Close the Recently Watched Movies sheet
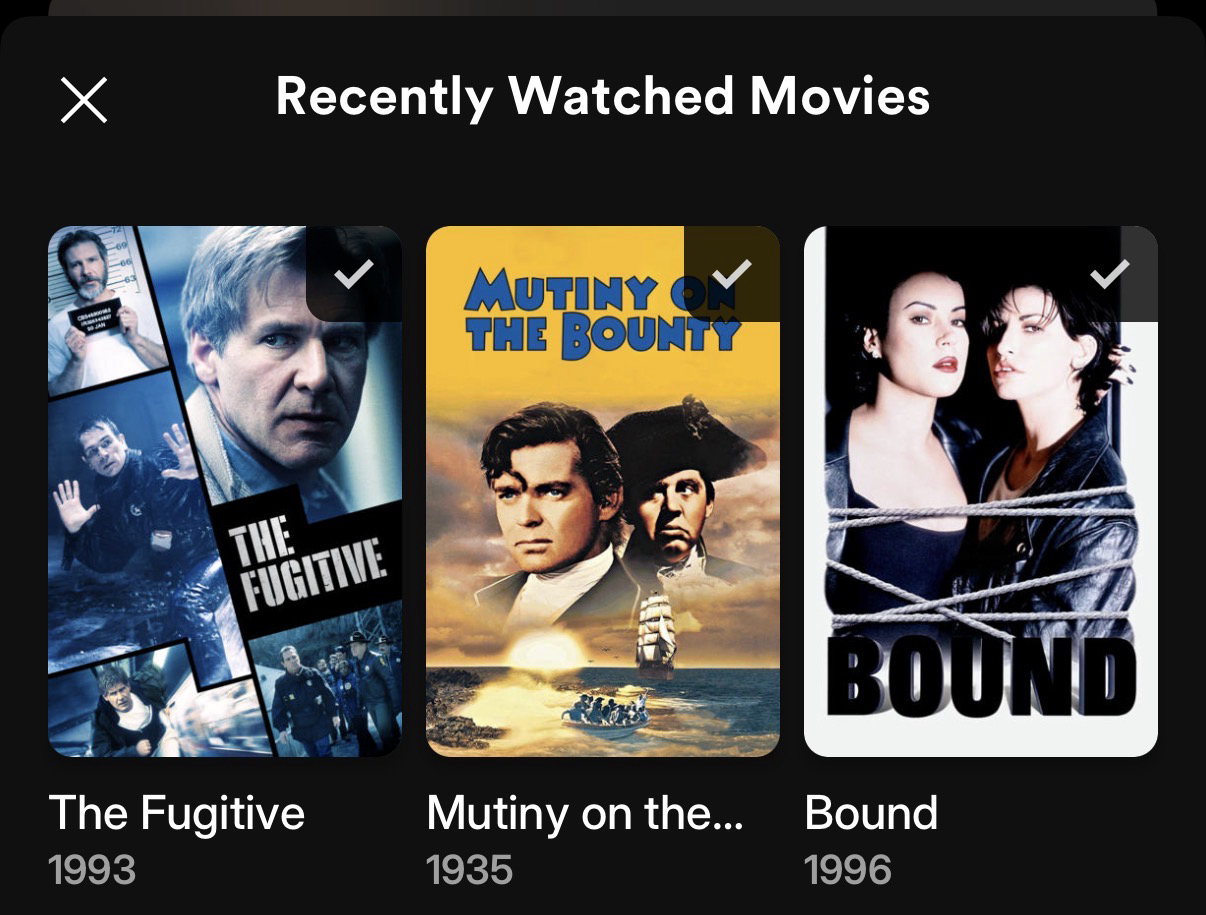The height and width of the screenshot is (915, 1206). point(84,100)
